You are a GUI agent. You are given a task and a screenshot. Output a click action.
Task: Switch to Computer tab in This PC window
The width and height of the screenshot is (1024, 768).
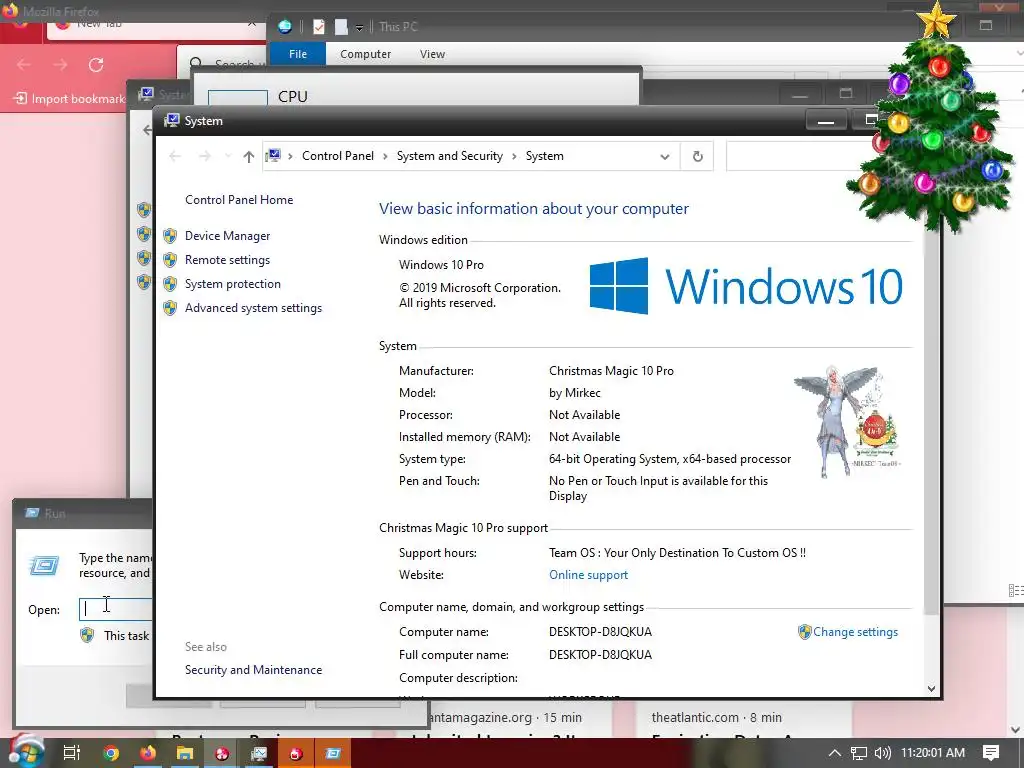(x=365, y=54)
